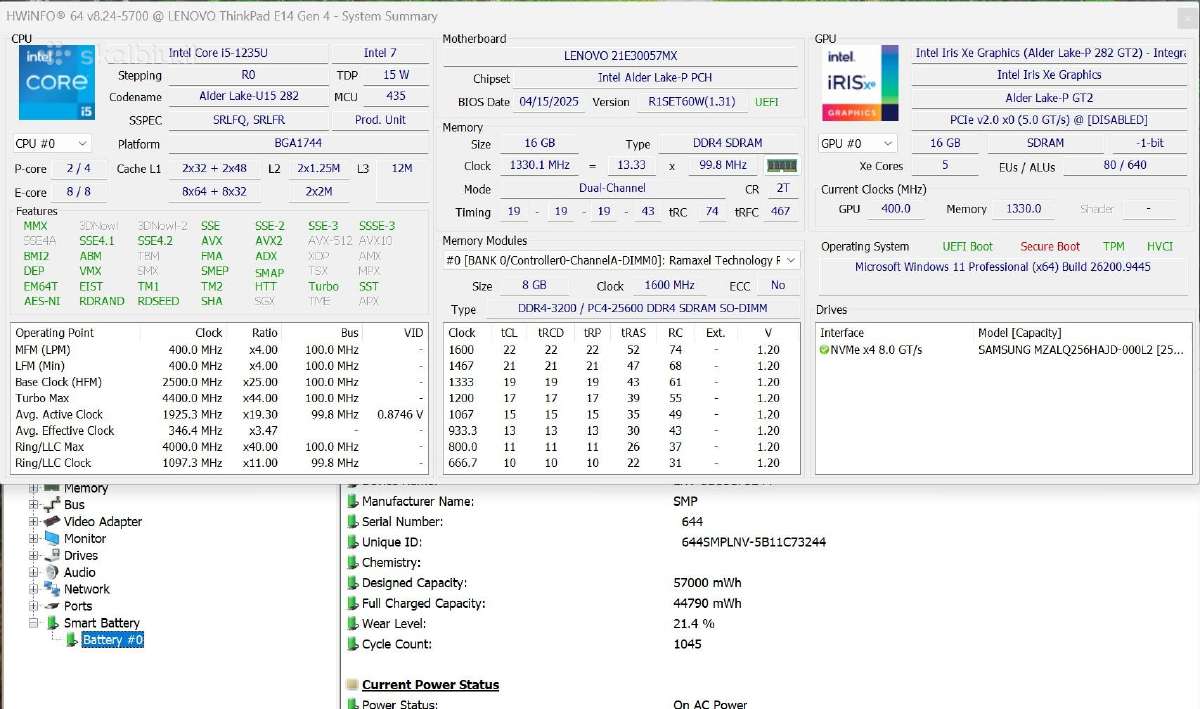Select the Smart Battery green icon
This screenshot has height=709, width=1200.
(53, 623)
